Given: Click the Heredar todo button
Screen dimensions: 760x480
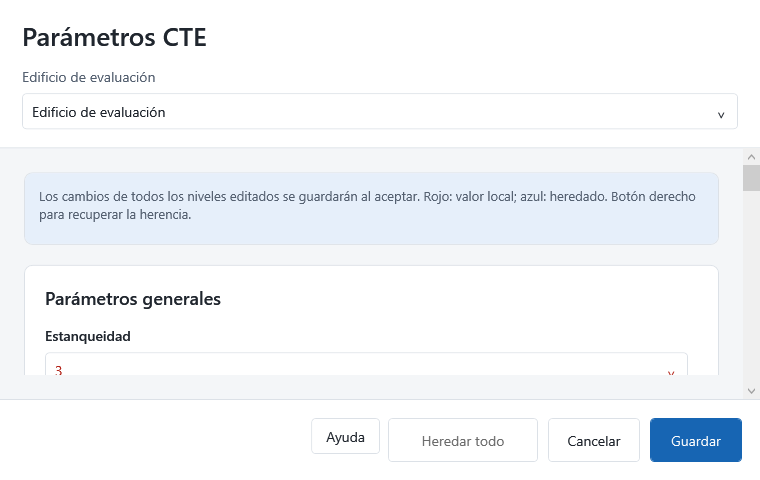Looking at the screenshot, I should pos(462,440).
